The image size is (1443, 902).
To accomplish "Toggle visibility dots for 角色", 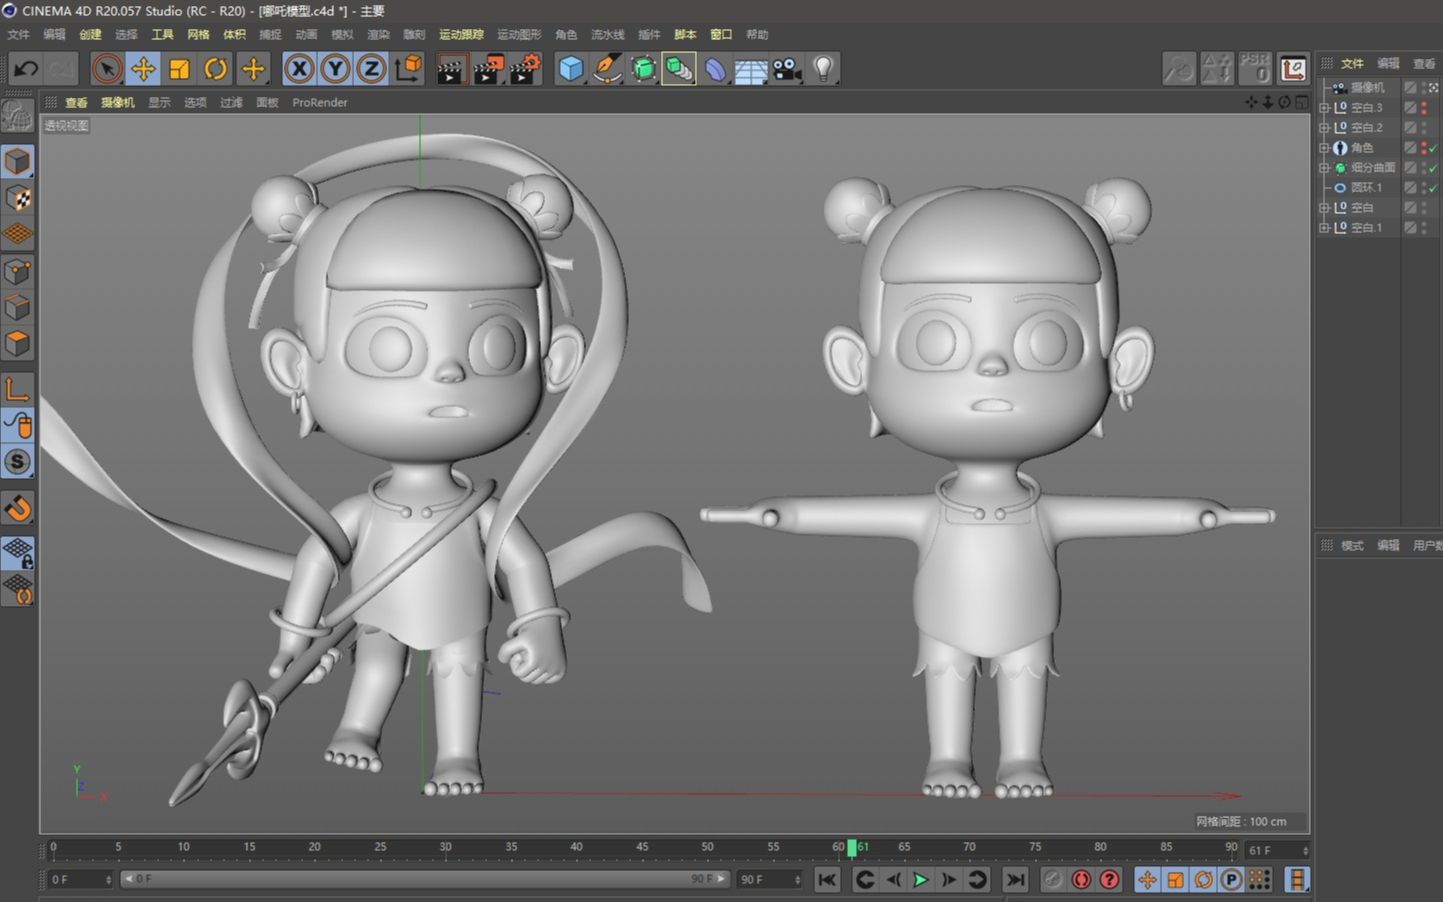I will 1424,147.
